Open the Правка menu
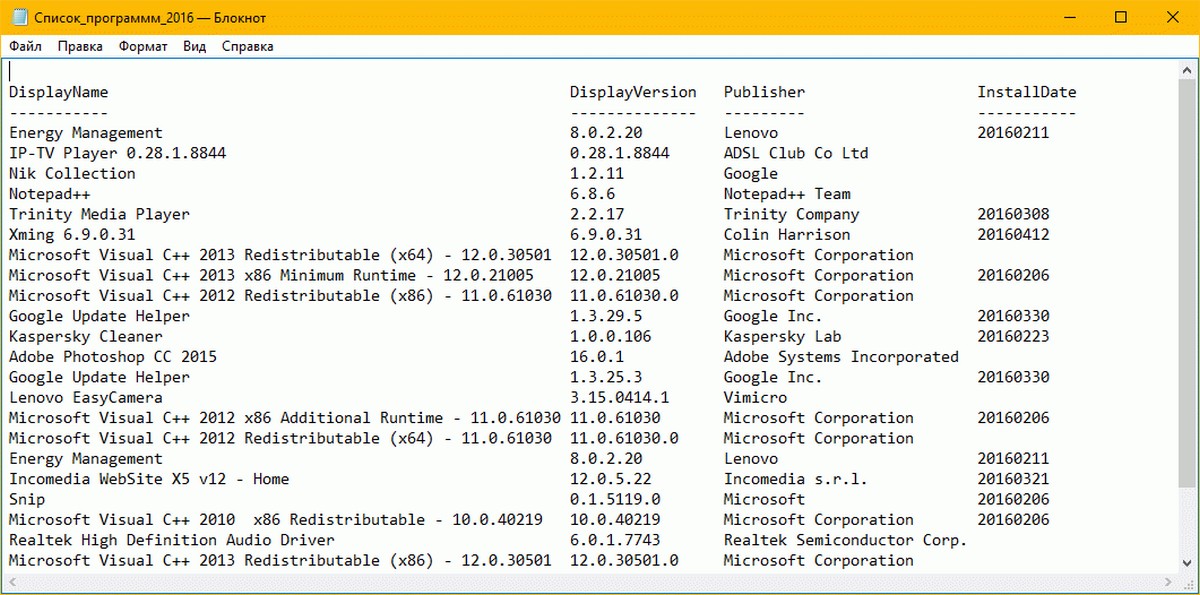 click(80, 46)
